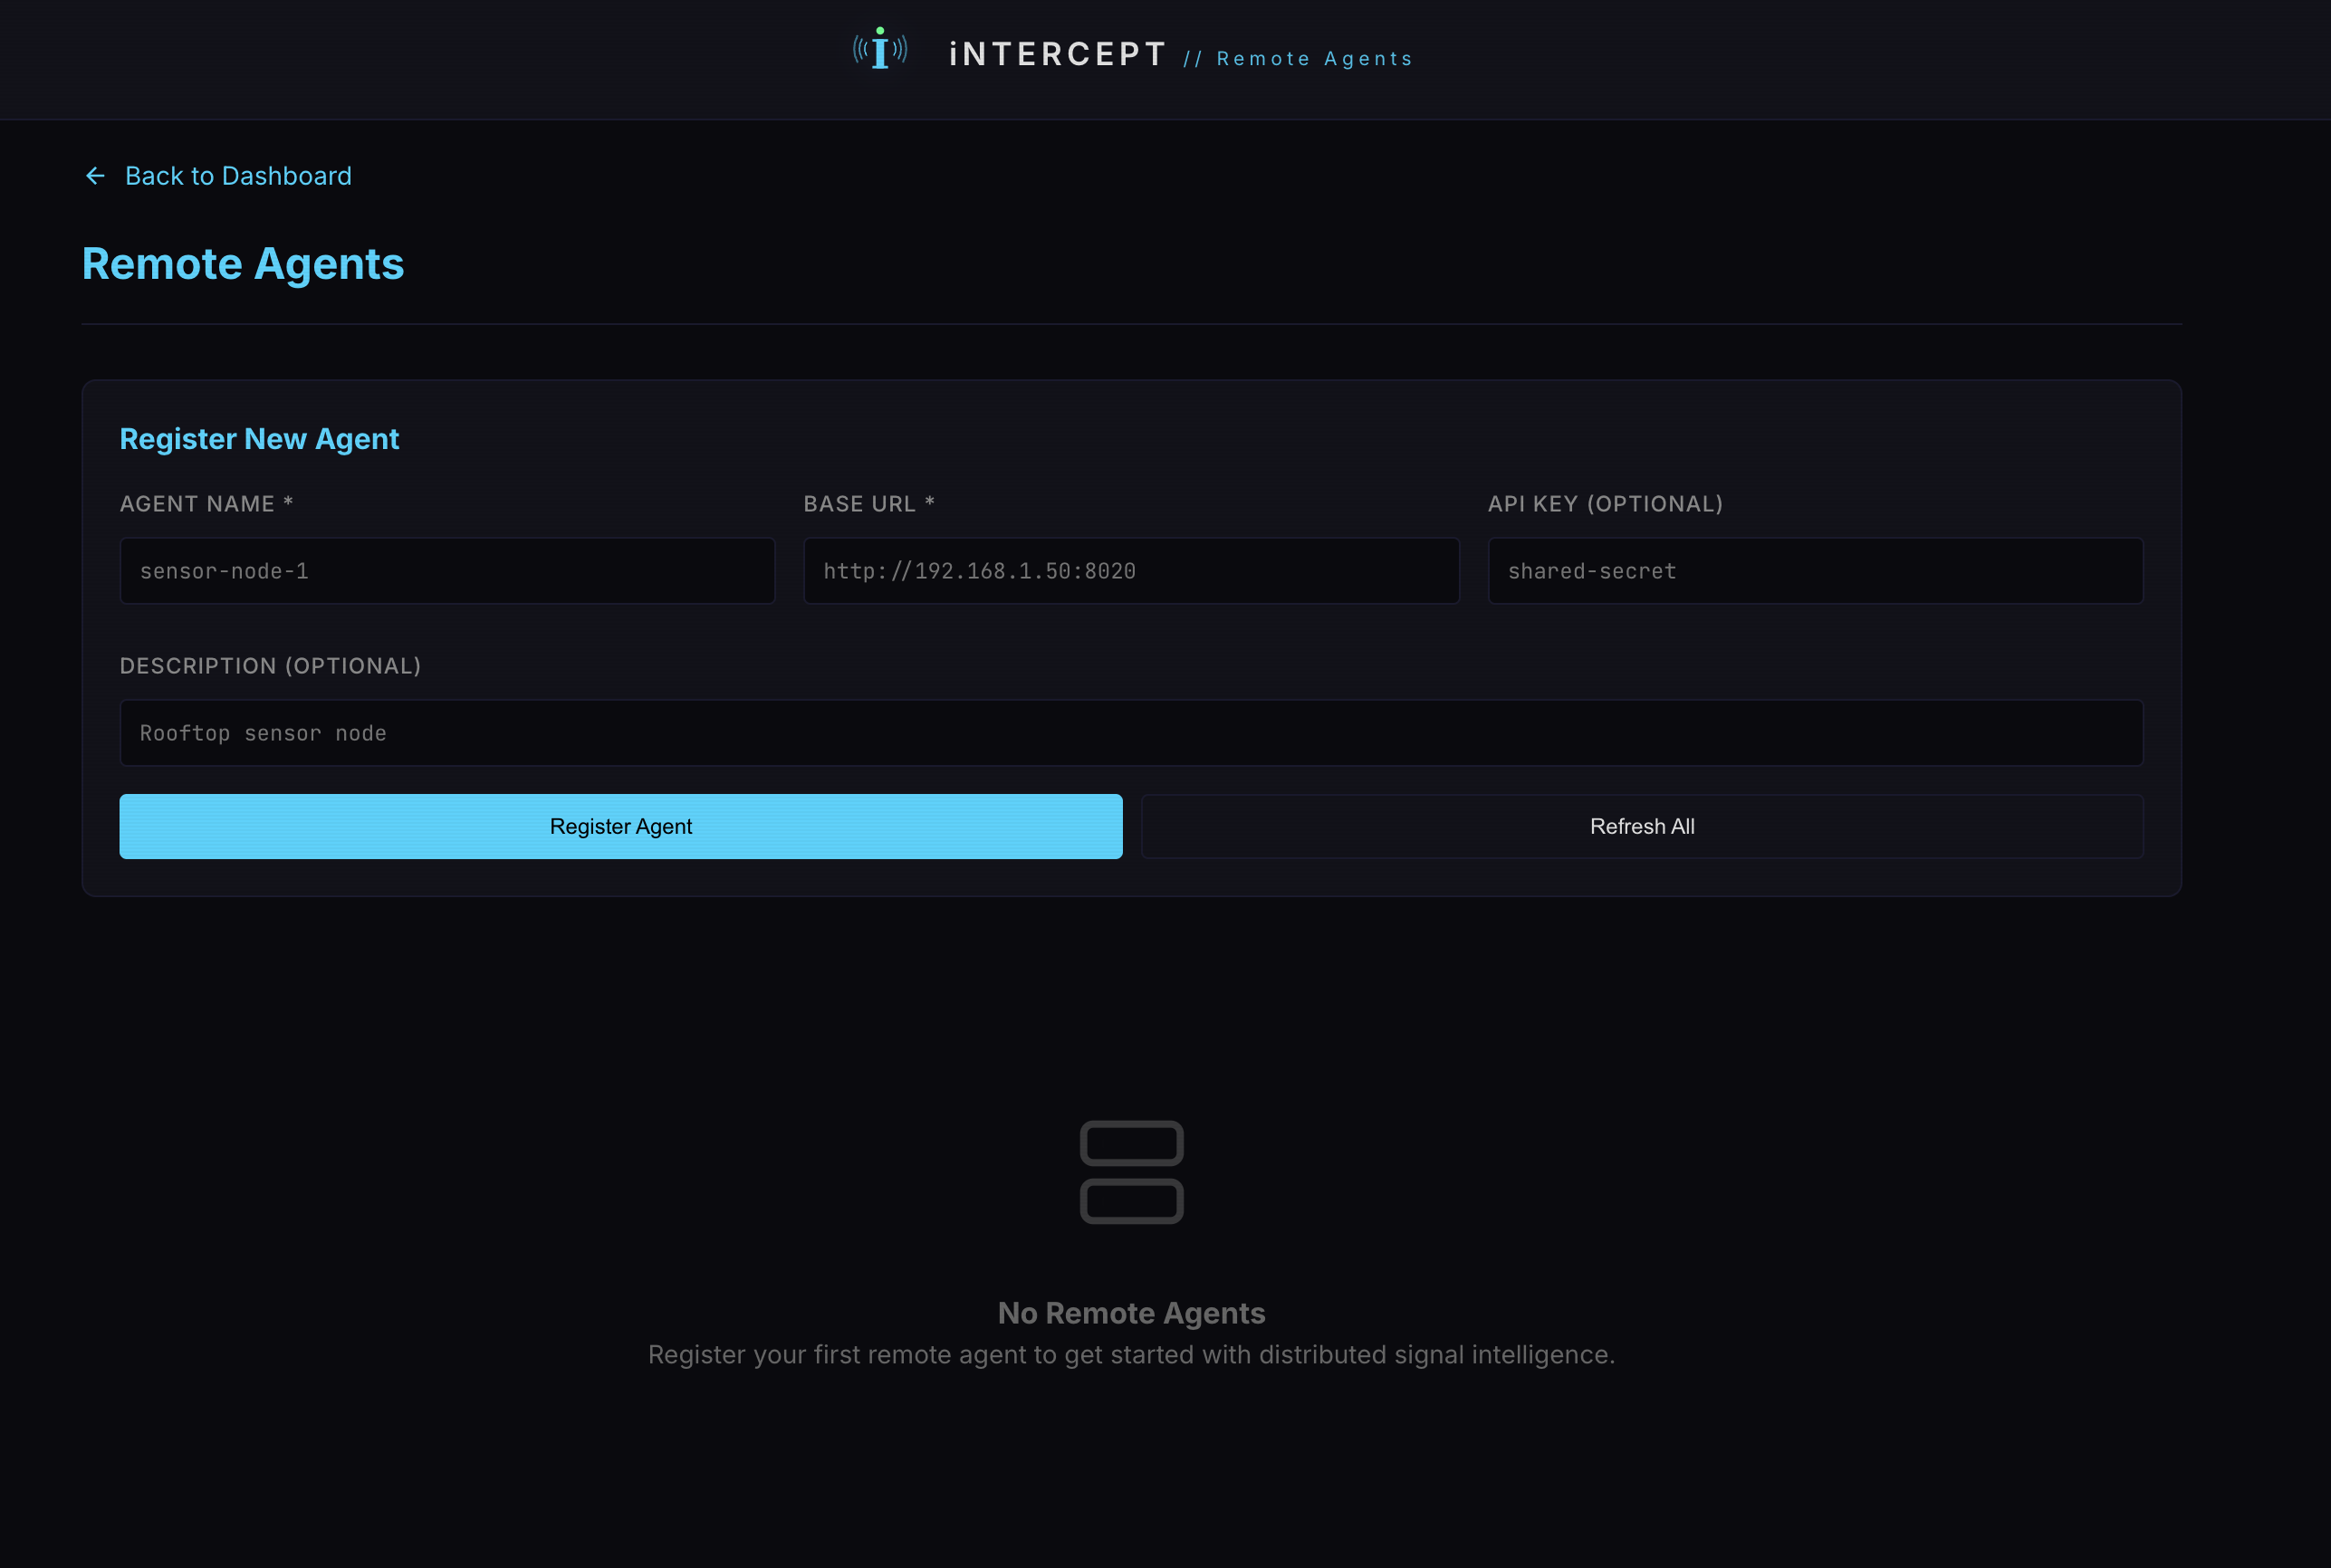Click the Refresh All button

click(x=1641, y=826)
